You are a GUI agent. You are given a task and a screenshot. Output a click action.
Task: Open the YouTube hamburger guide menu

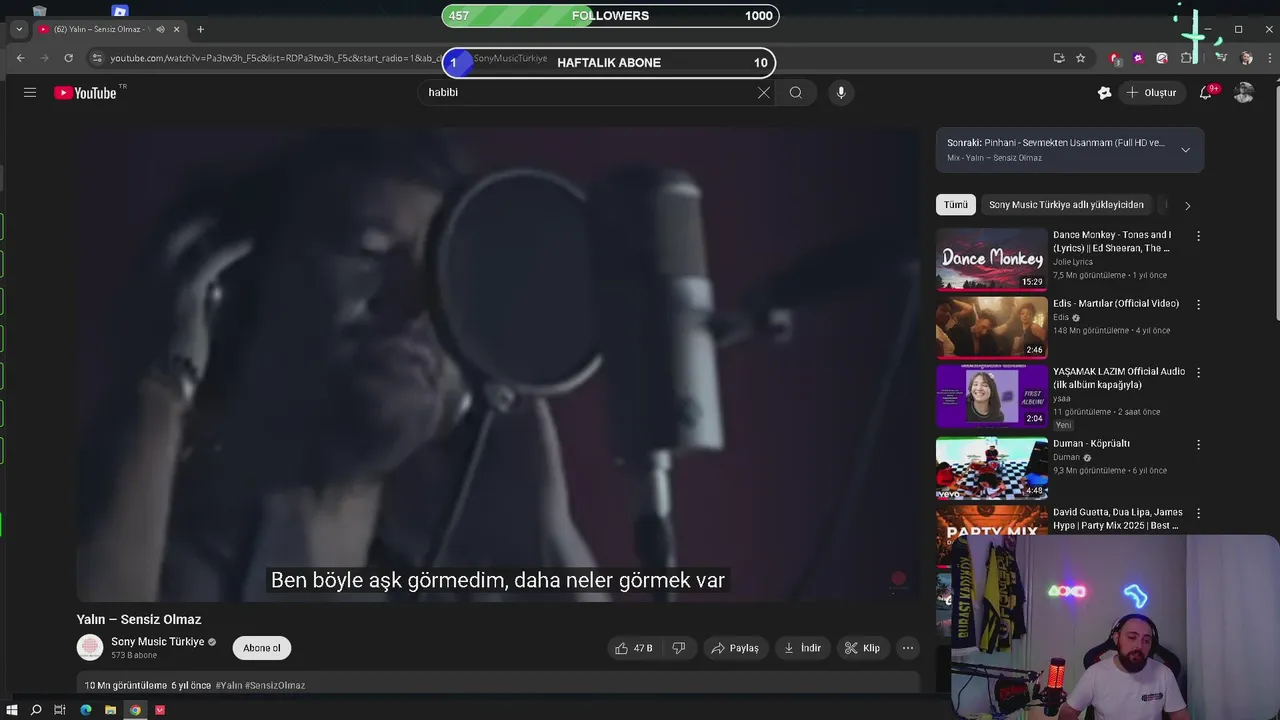pos(30,92)
